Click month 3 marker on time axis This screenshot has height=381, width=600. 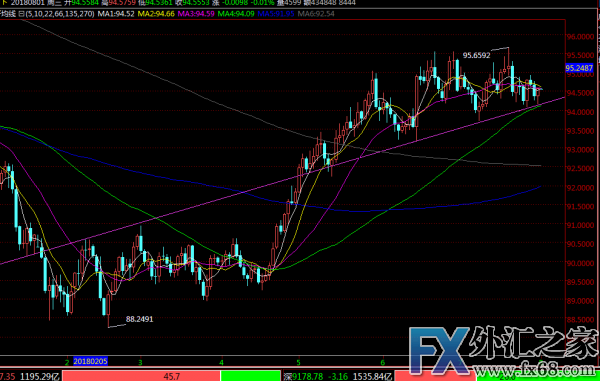(x=140, y=362)
